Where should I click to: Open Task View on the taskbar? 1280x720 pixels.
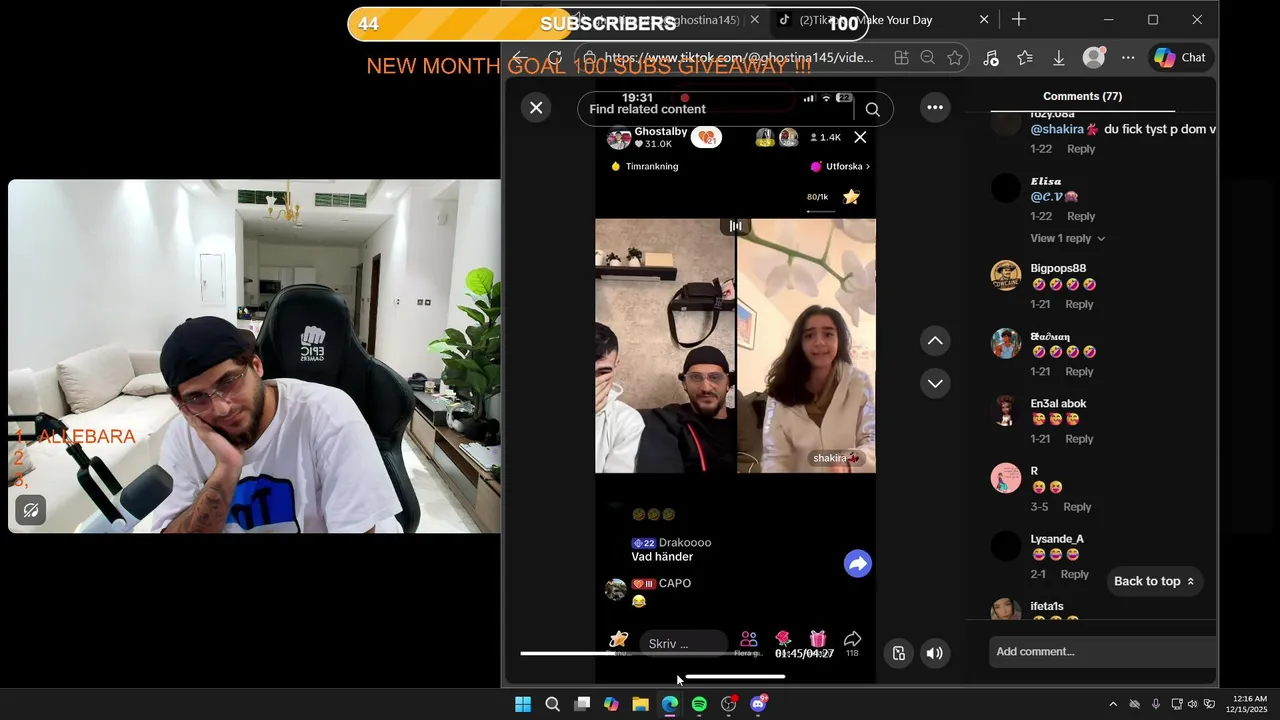tap(582, 704)
